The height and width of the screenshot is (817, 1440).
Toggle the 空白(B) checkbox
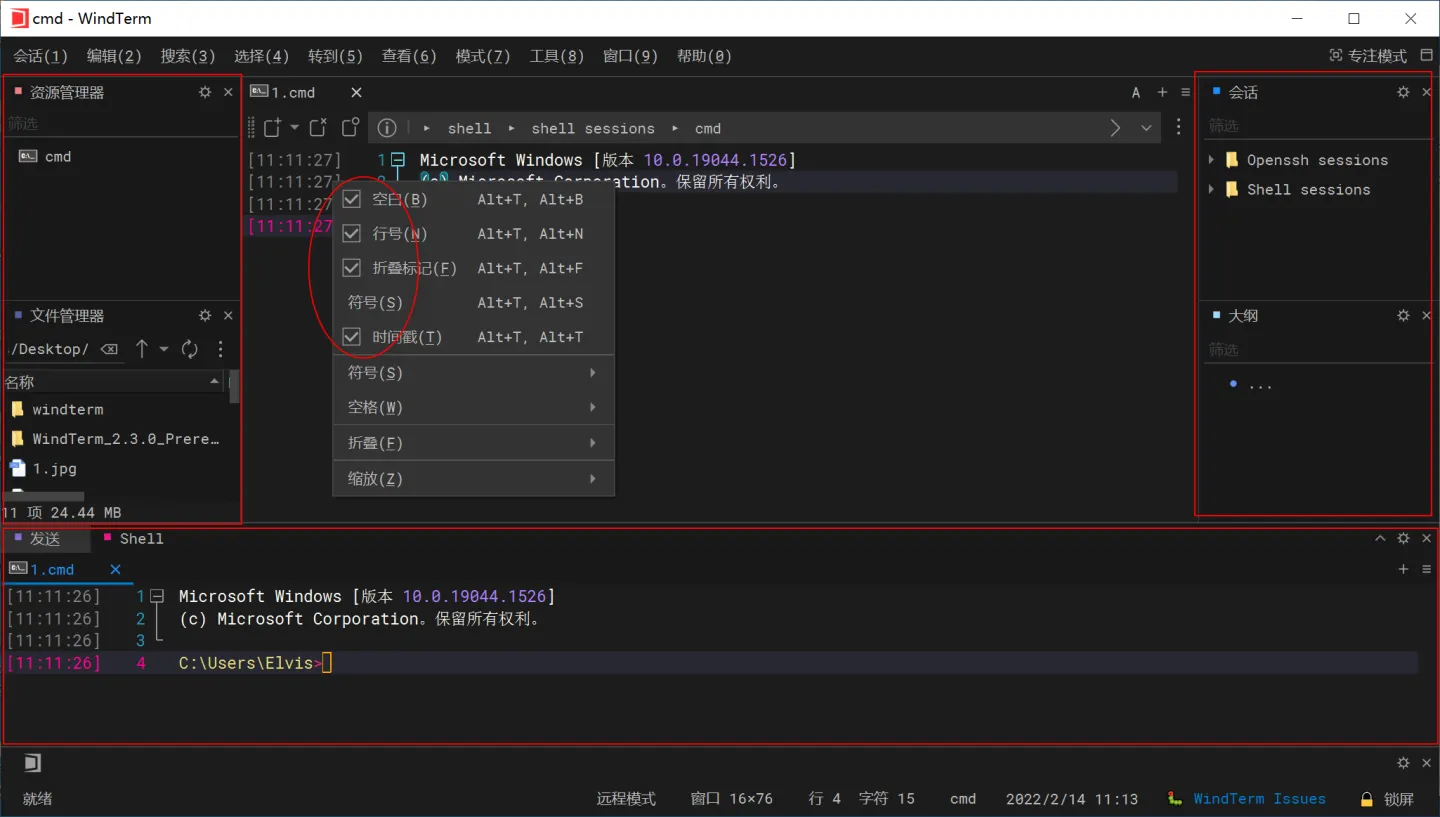point(351,199)
